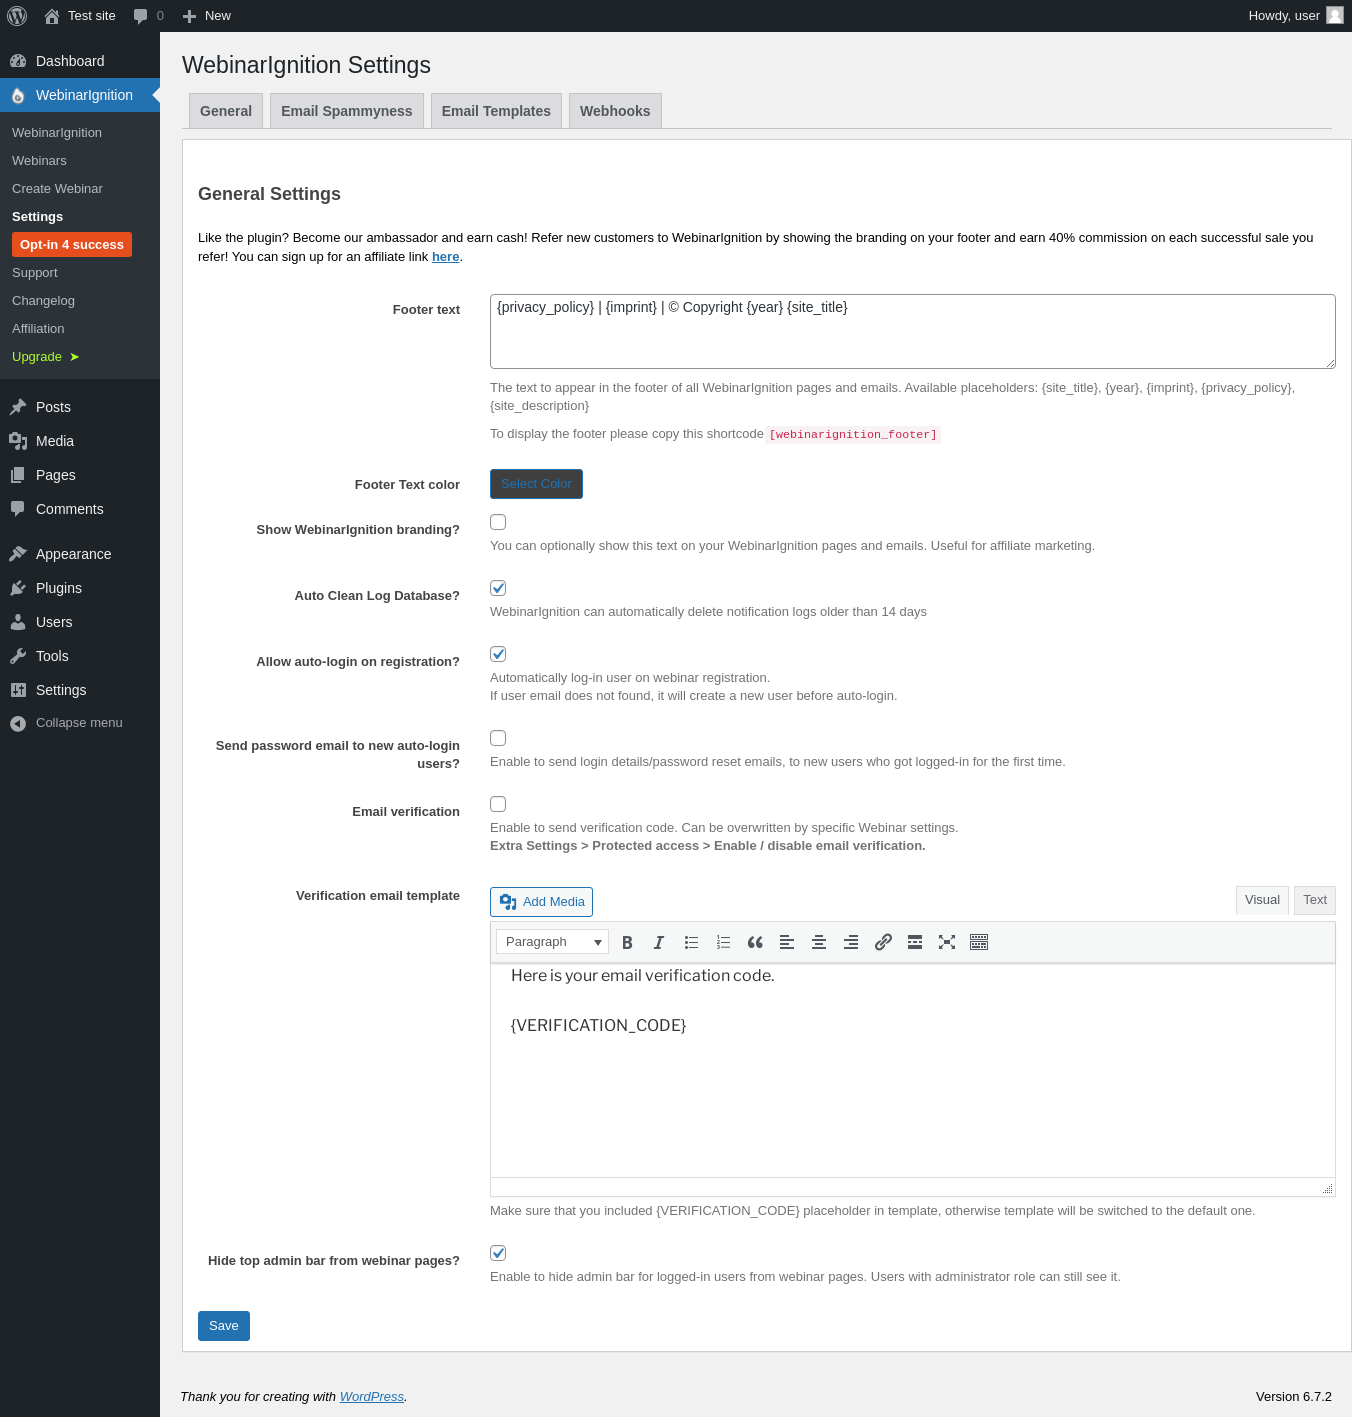
Task: Enable Email verification checkbox
Action: pos(498,804)
